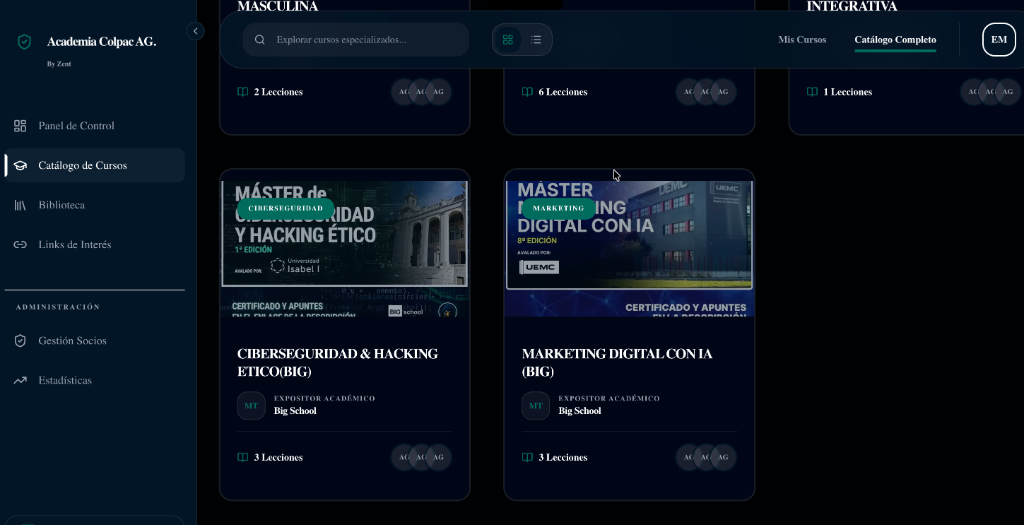The image size is (1024, 525).
Task: Open Biblioteca from the sidebar
Action: click(94, 205)
